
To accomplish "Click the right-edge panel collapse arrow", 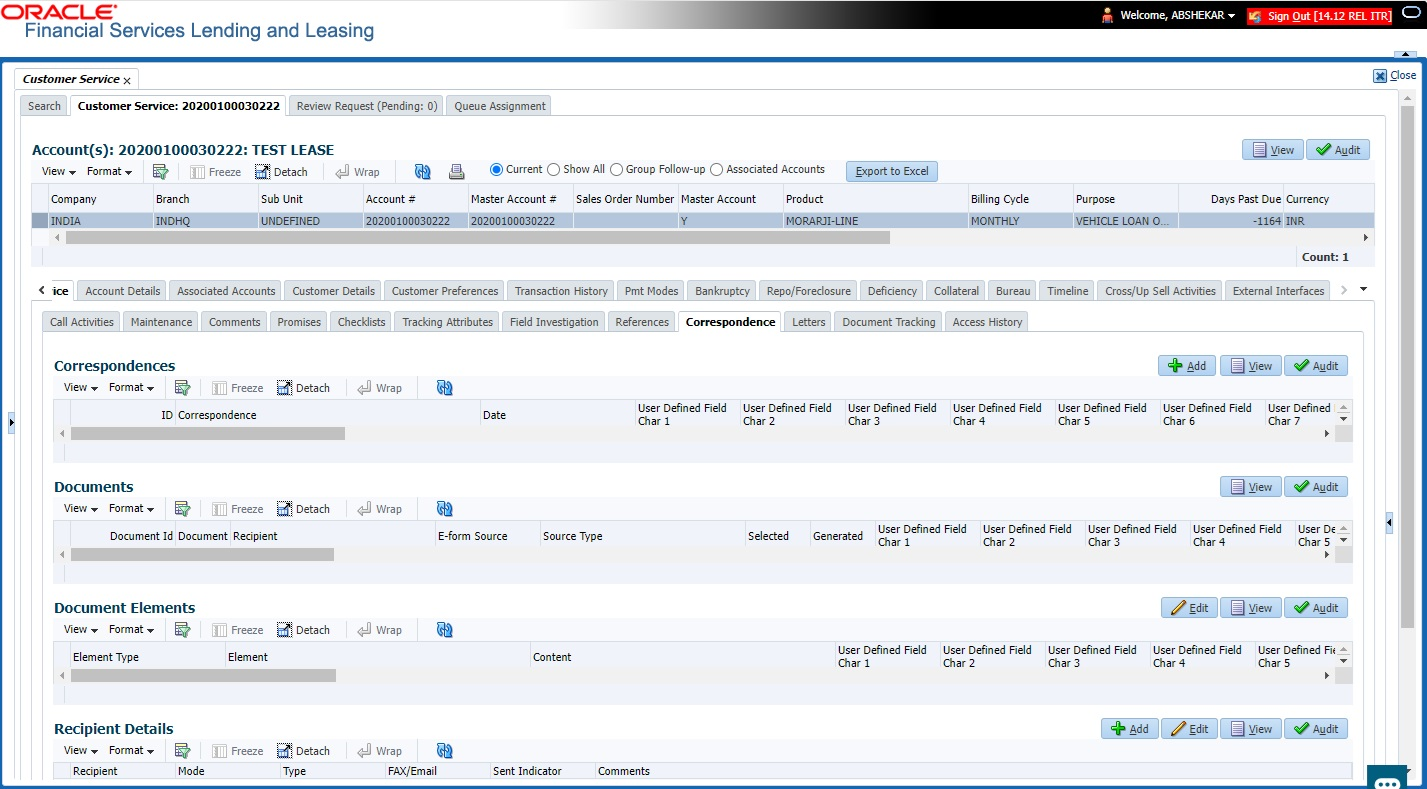I will coord(1389,523).
